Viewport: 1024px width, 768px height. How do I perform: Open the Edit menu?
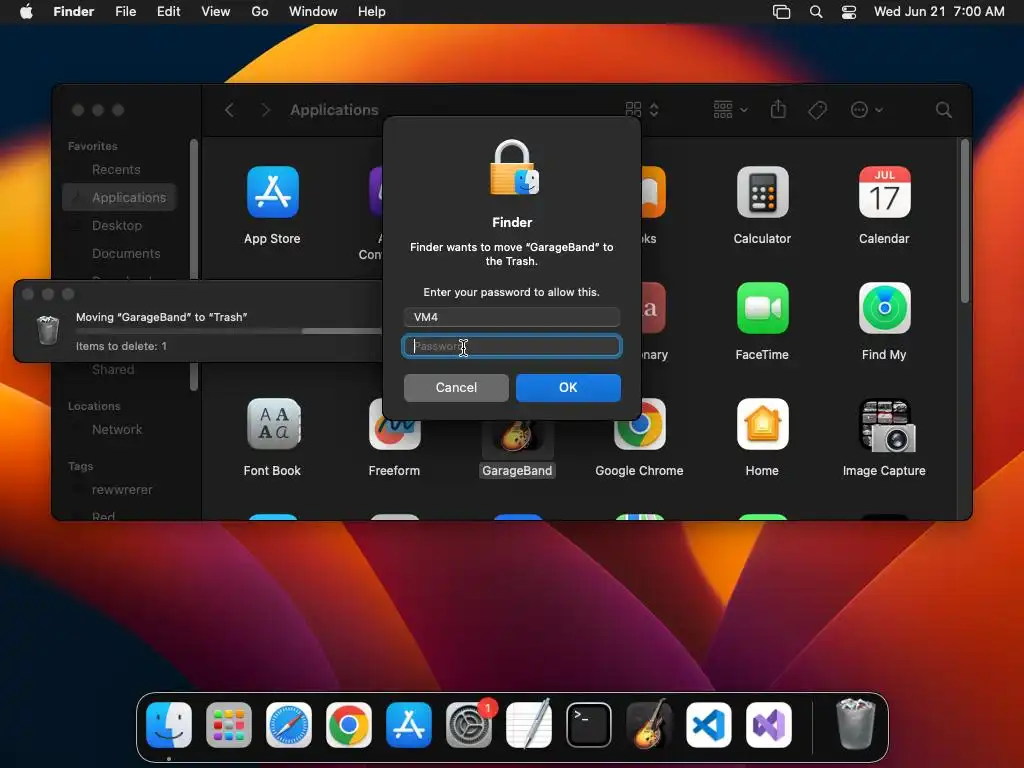click(168, 12)
